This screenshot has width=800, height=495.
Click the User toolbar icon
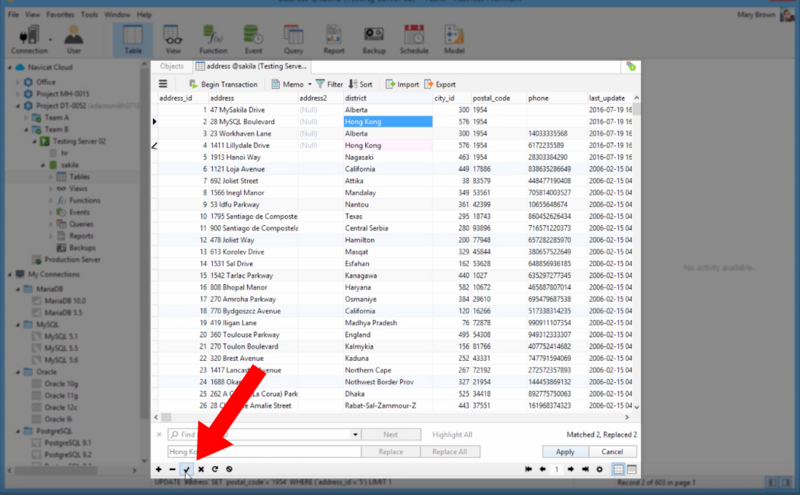(x=73, y=40)
